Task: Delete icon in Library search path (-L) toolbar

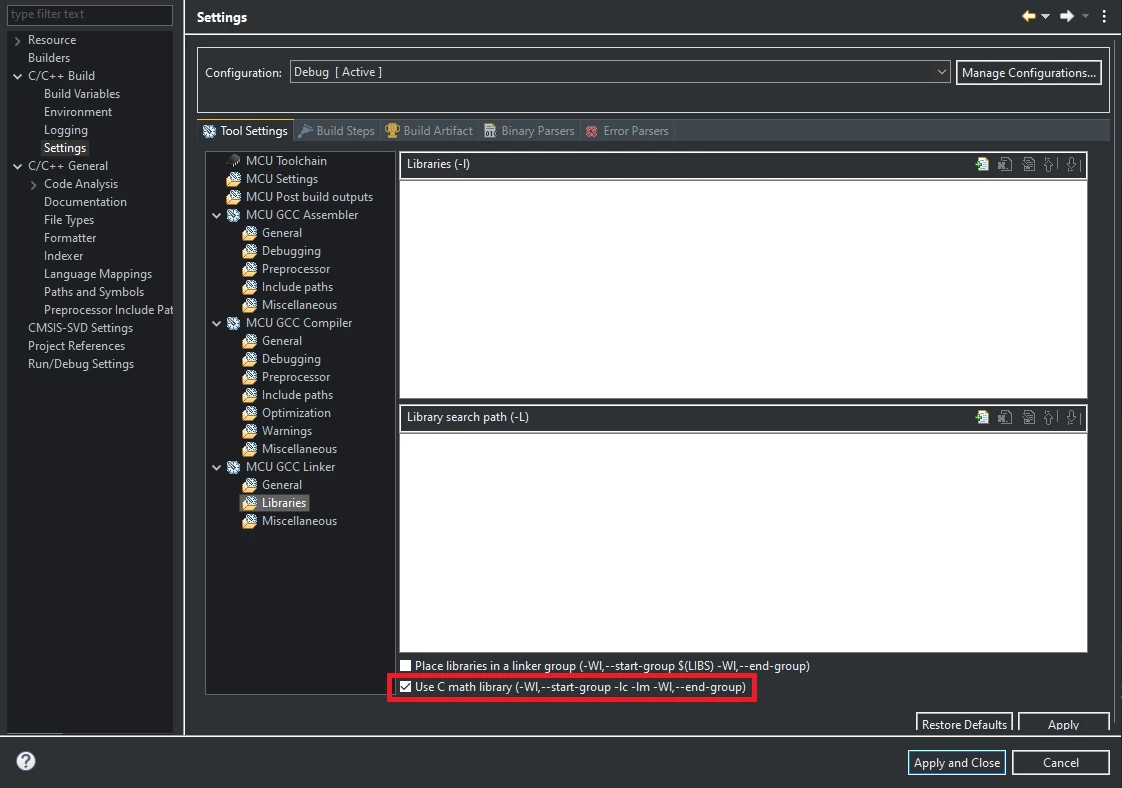Action: (1005, 417)
